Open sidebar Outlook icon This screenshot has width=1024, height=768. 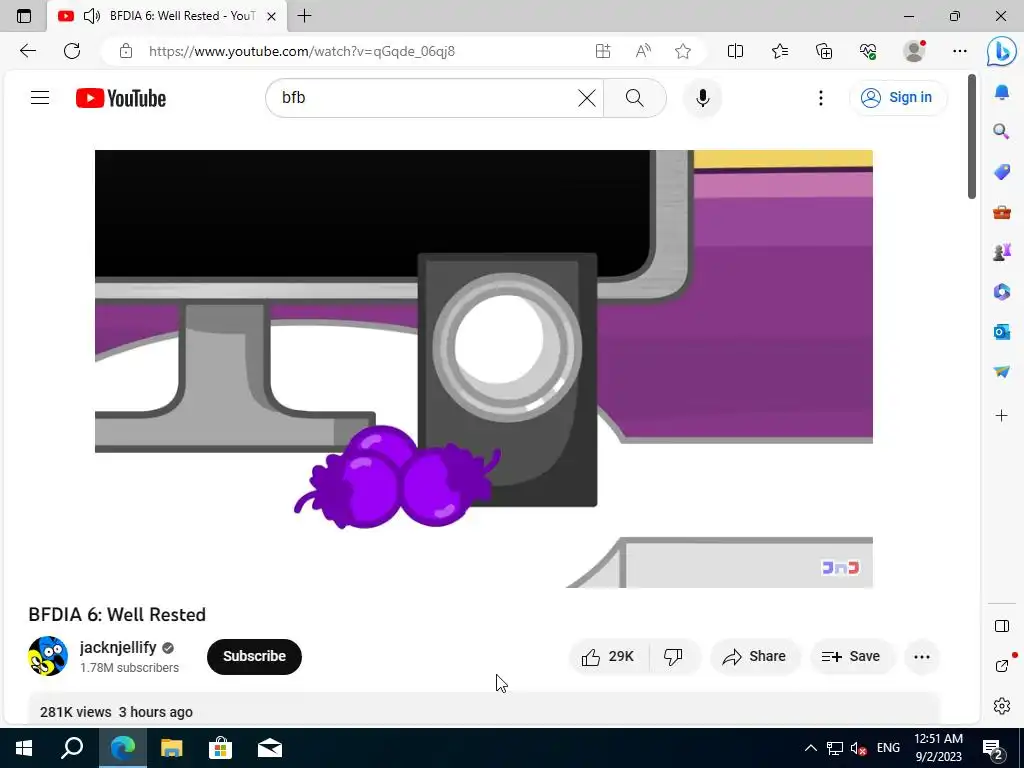click(1002, 332)
